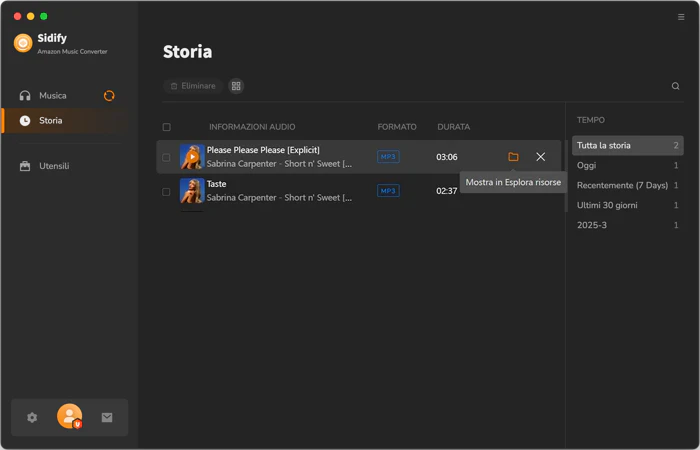Screen dimensions: 700x450
Task: Check the Taste row checkbox
Action: pos(166,192)
